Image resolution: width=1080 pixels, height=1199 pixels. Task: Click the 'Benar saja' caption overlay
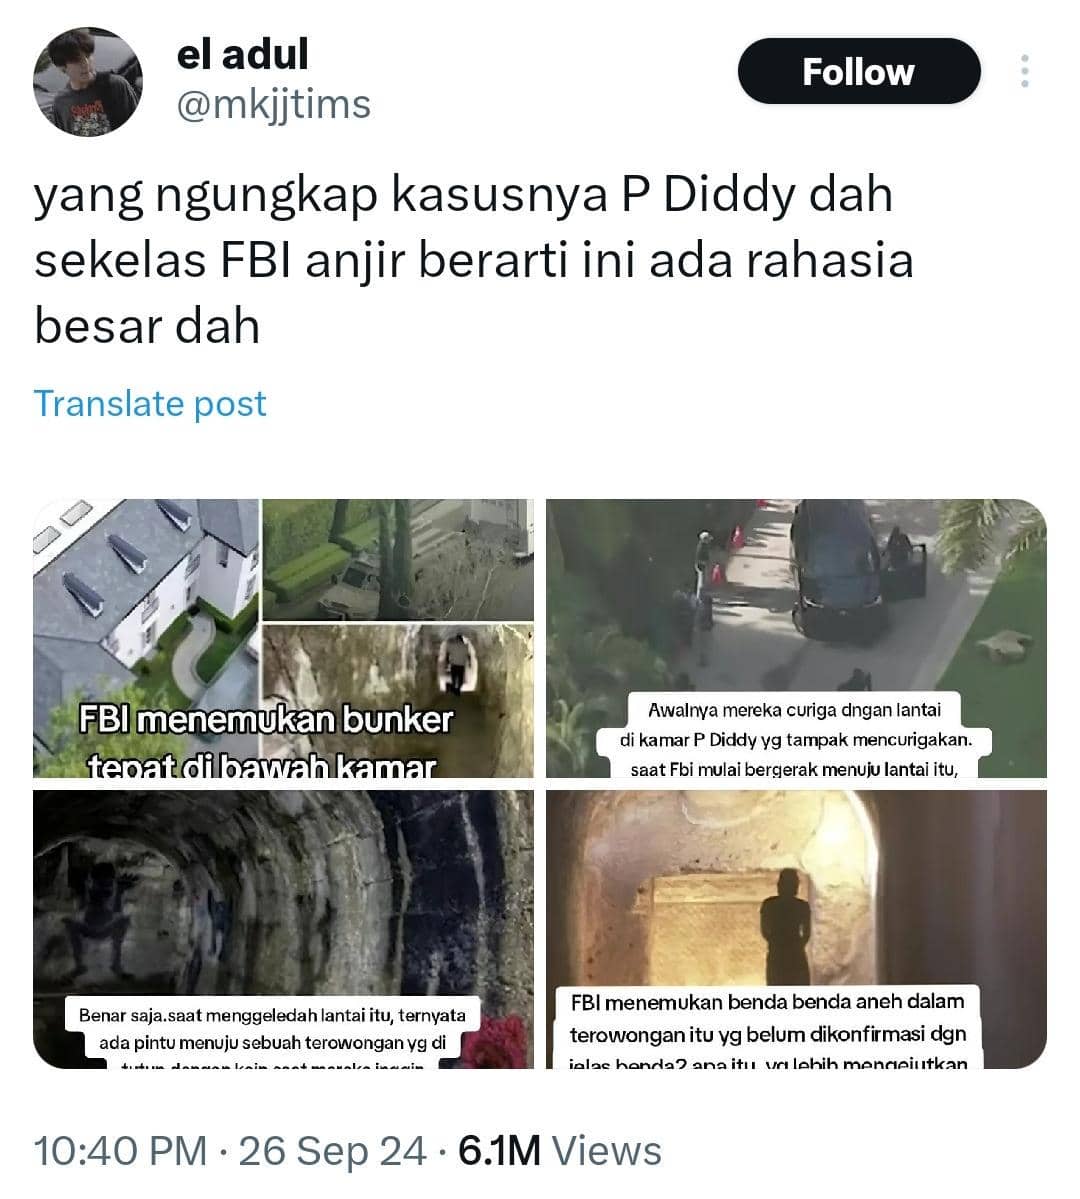(x=272, y=1032)
